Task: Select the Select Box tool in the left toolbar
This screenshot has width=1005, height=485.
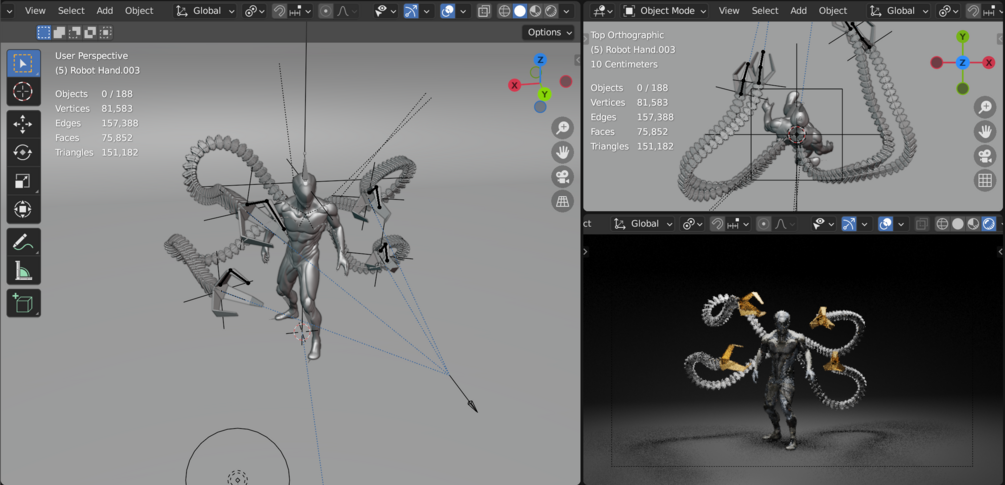Action: (24, 63)
